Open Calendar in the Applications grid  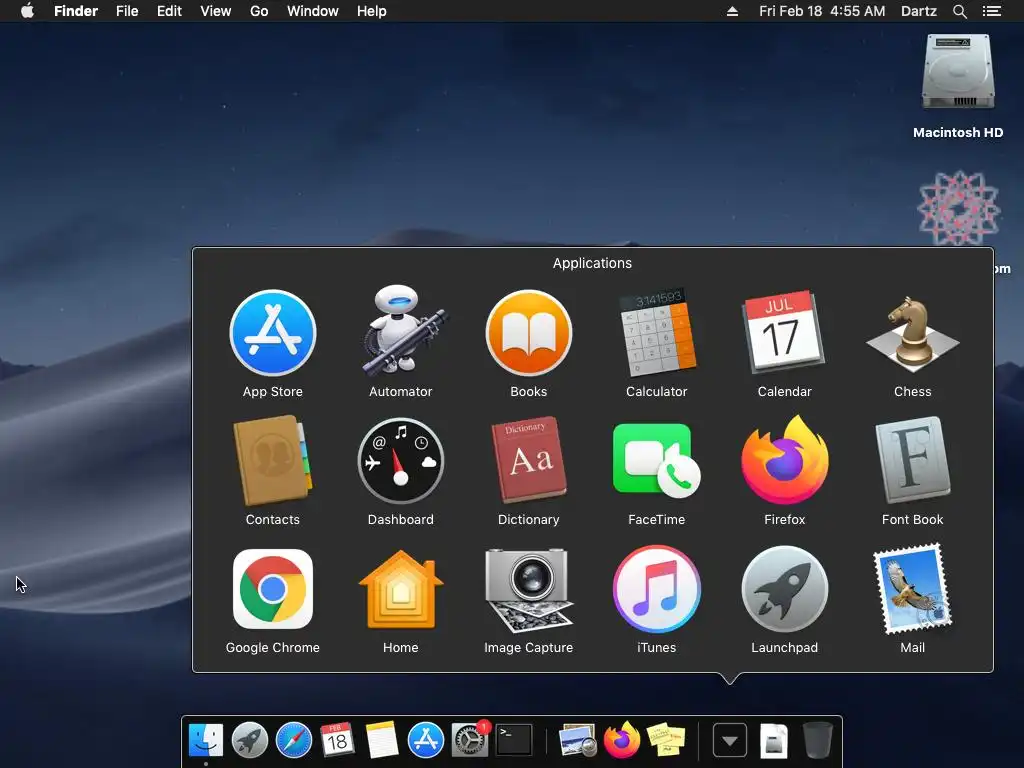[783, 332]
